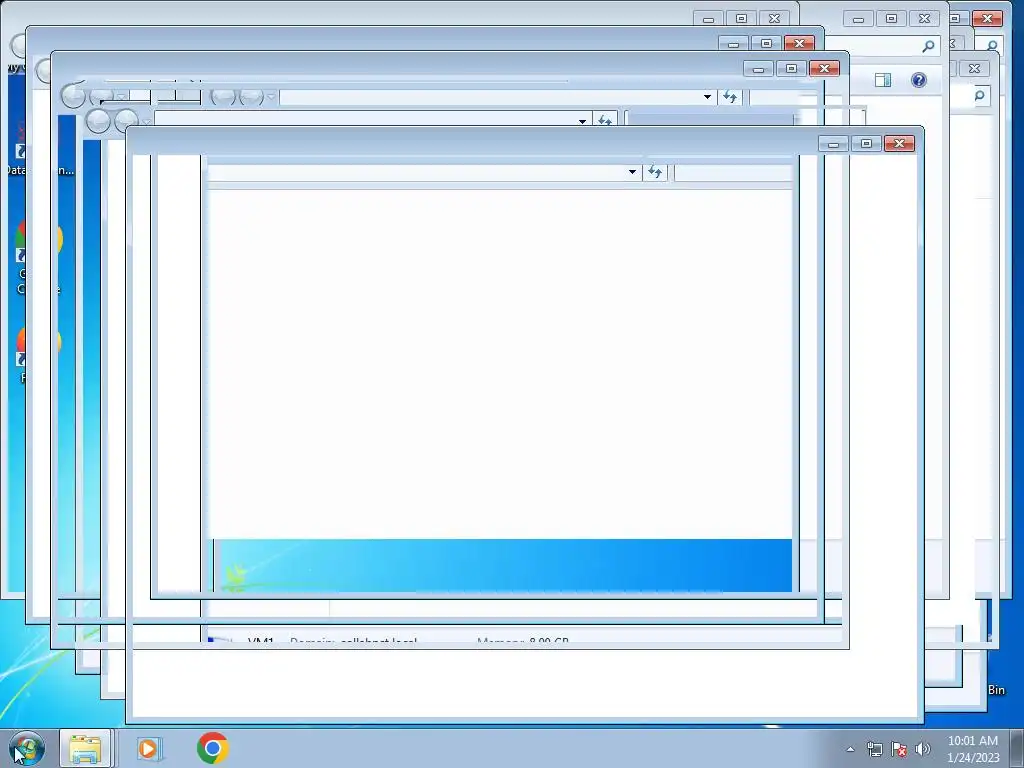Click the volume speaker tray icon
Viewport: 1024px width, 768px height.
922,749
